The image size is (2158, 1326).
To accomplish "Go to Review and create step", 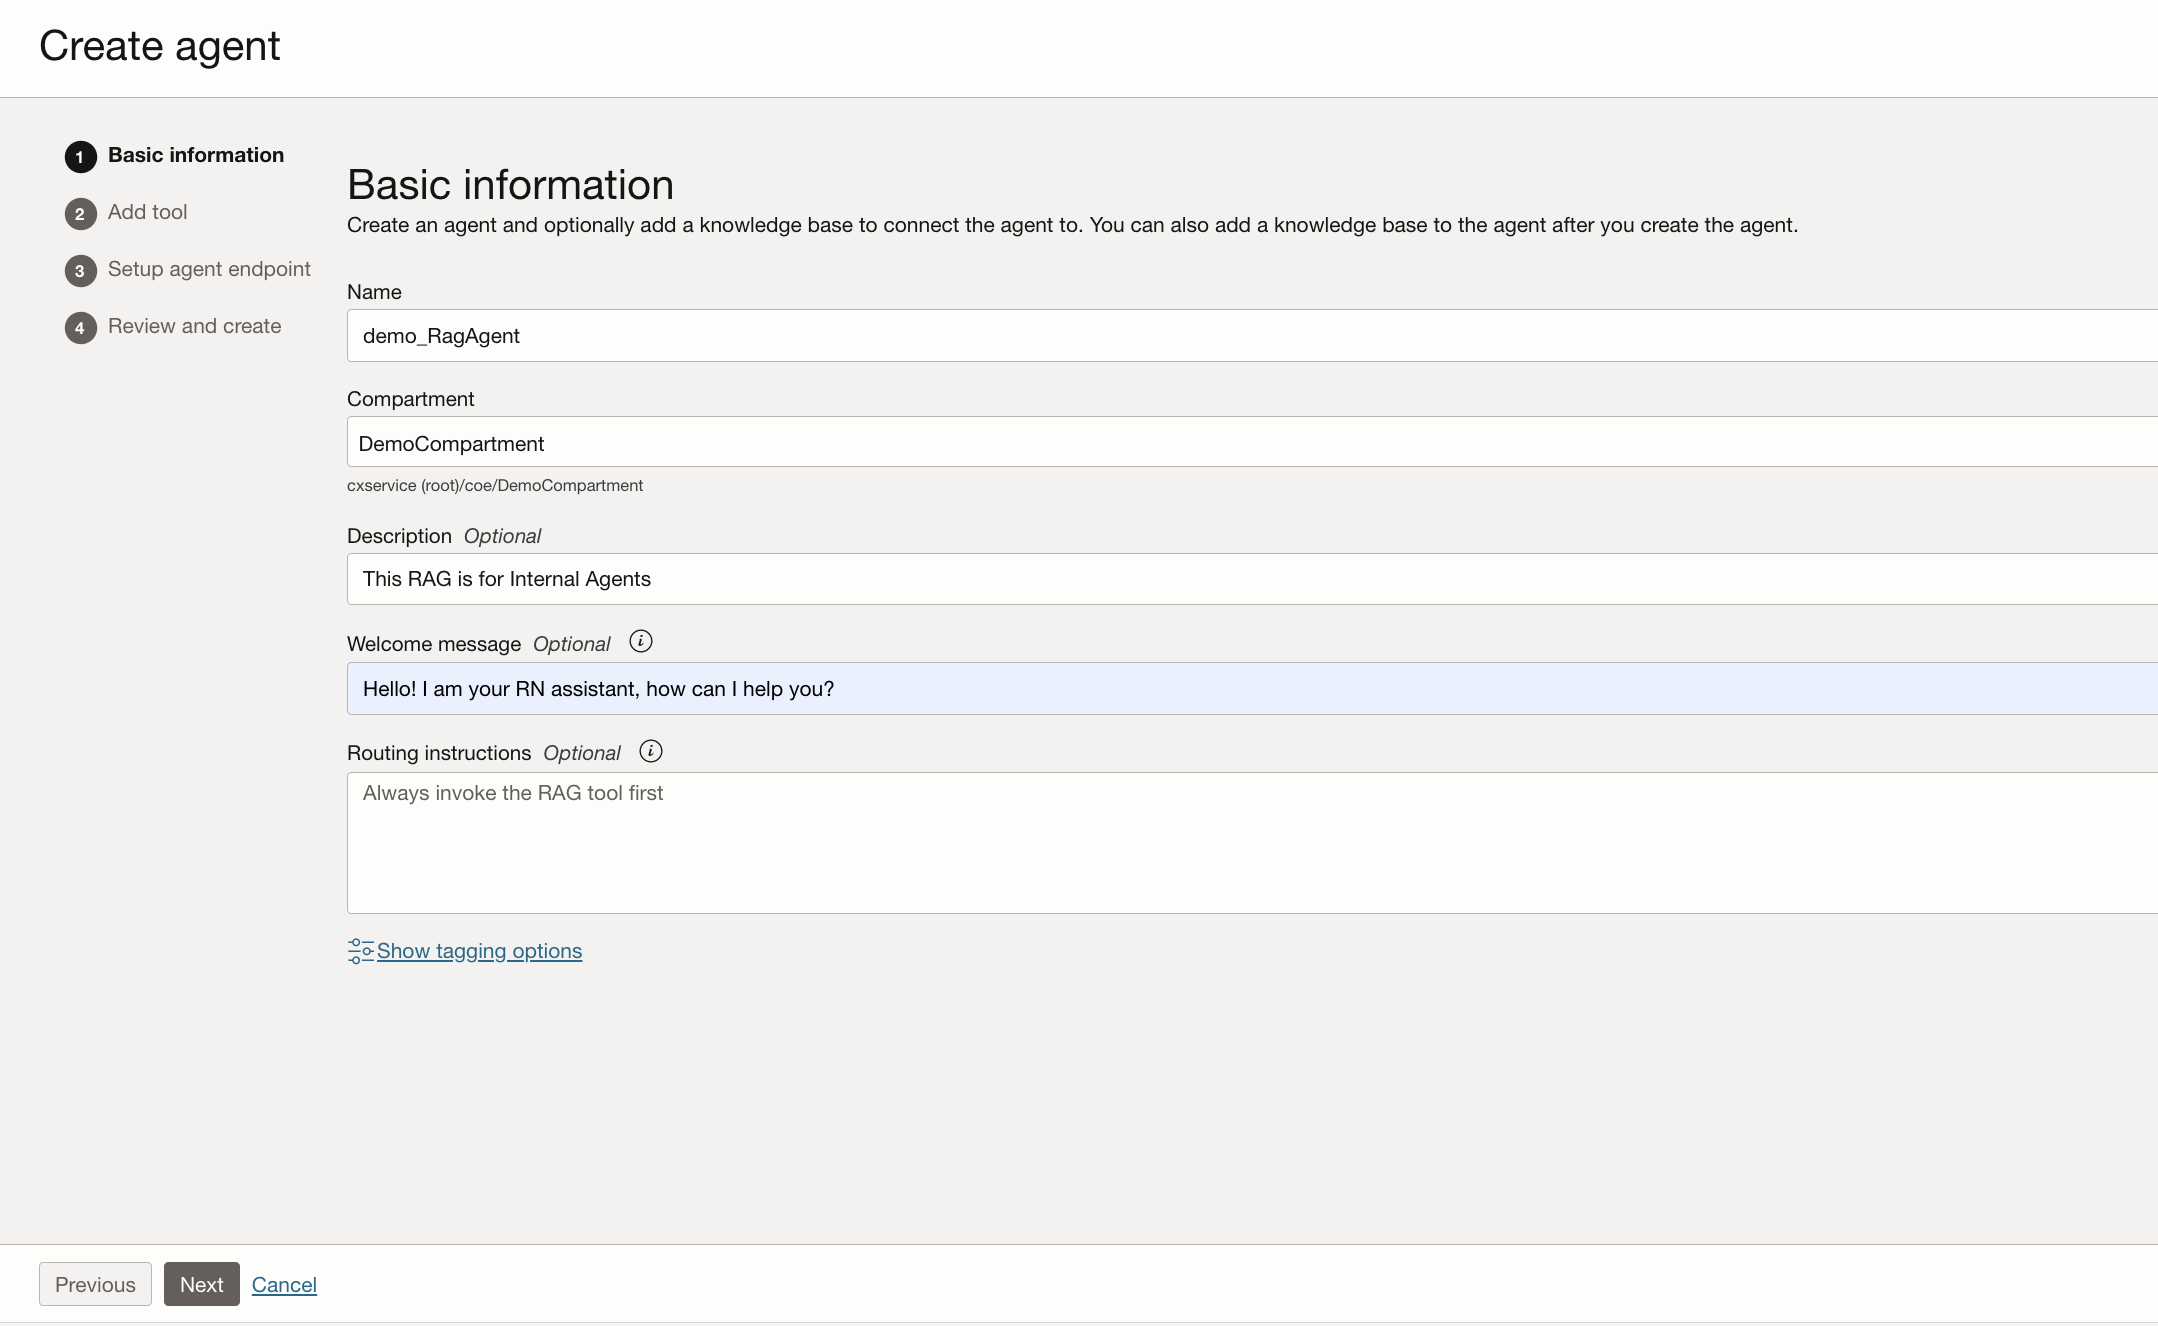I will (194, 326).
